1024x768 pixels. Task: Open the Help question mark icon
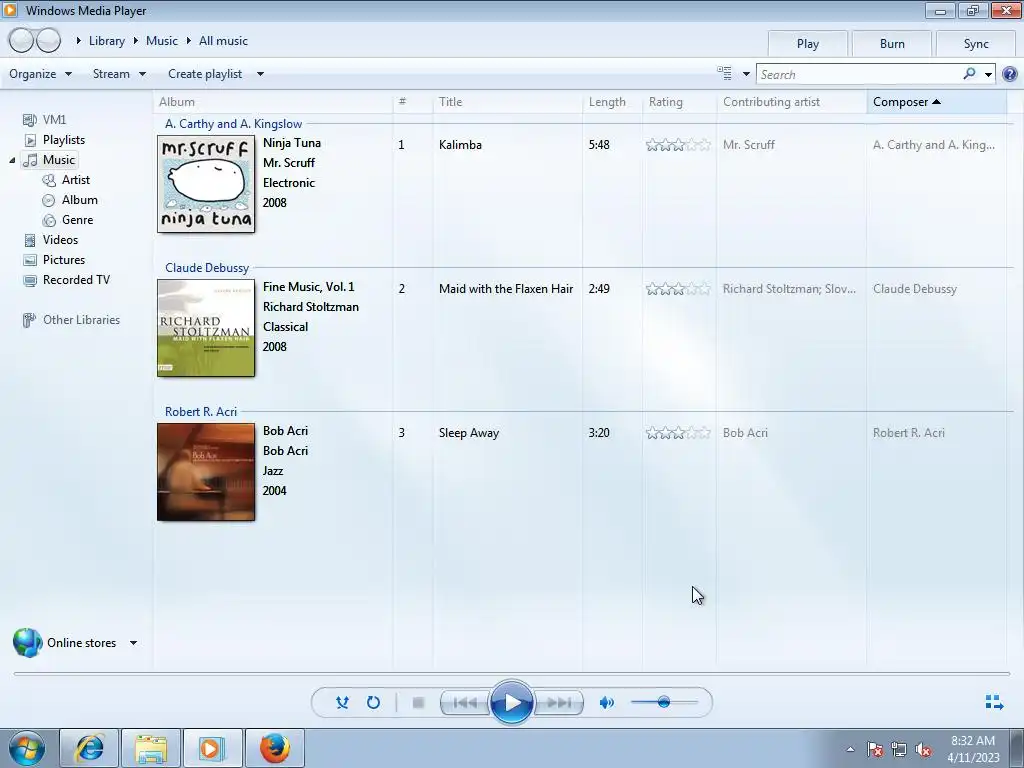coord(1010,74)
